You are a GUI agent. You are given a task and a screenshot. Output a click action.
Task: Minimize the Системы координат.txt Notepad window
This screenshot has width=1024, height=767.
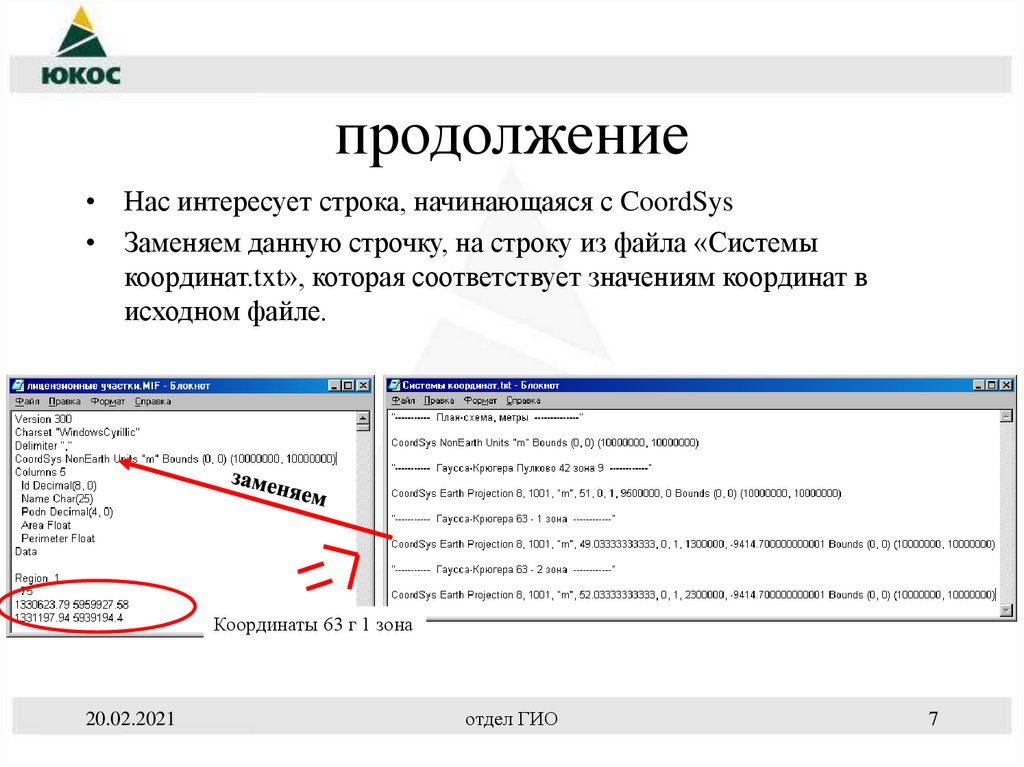point(980,384)
